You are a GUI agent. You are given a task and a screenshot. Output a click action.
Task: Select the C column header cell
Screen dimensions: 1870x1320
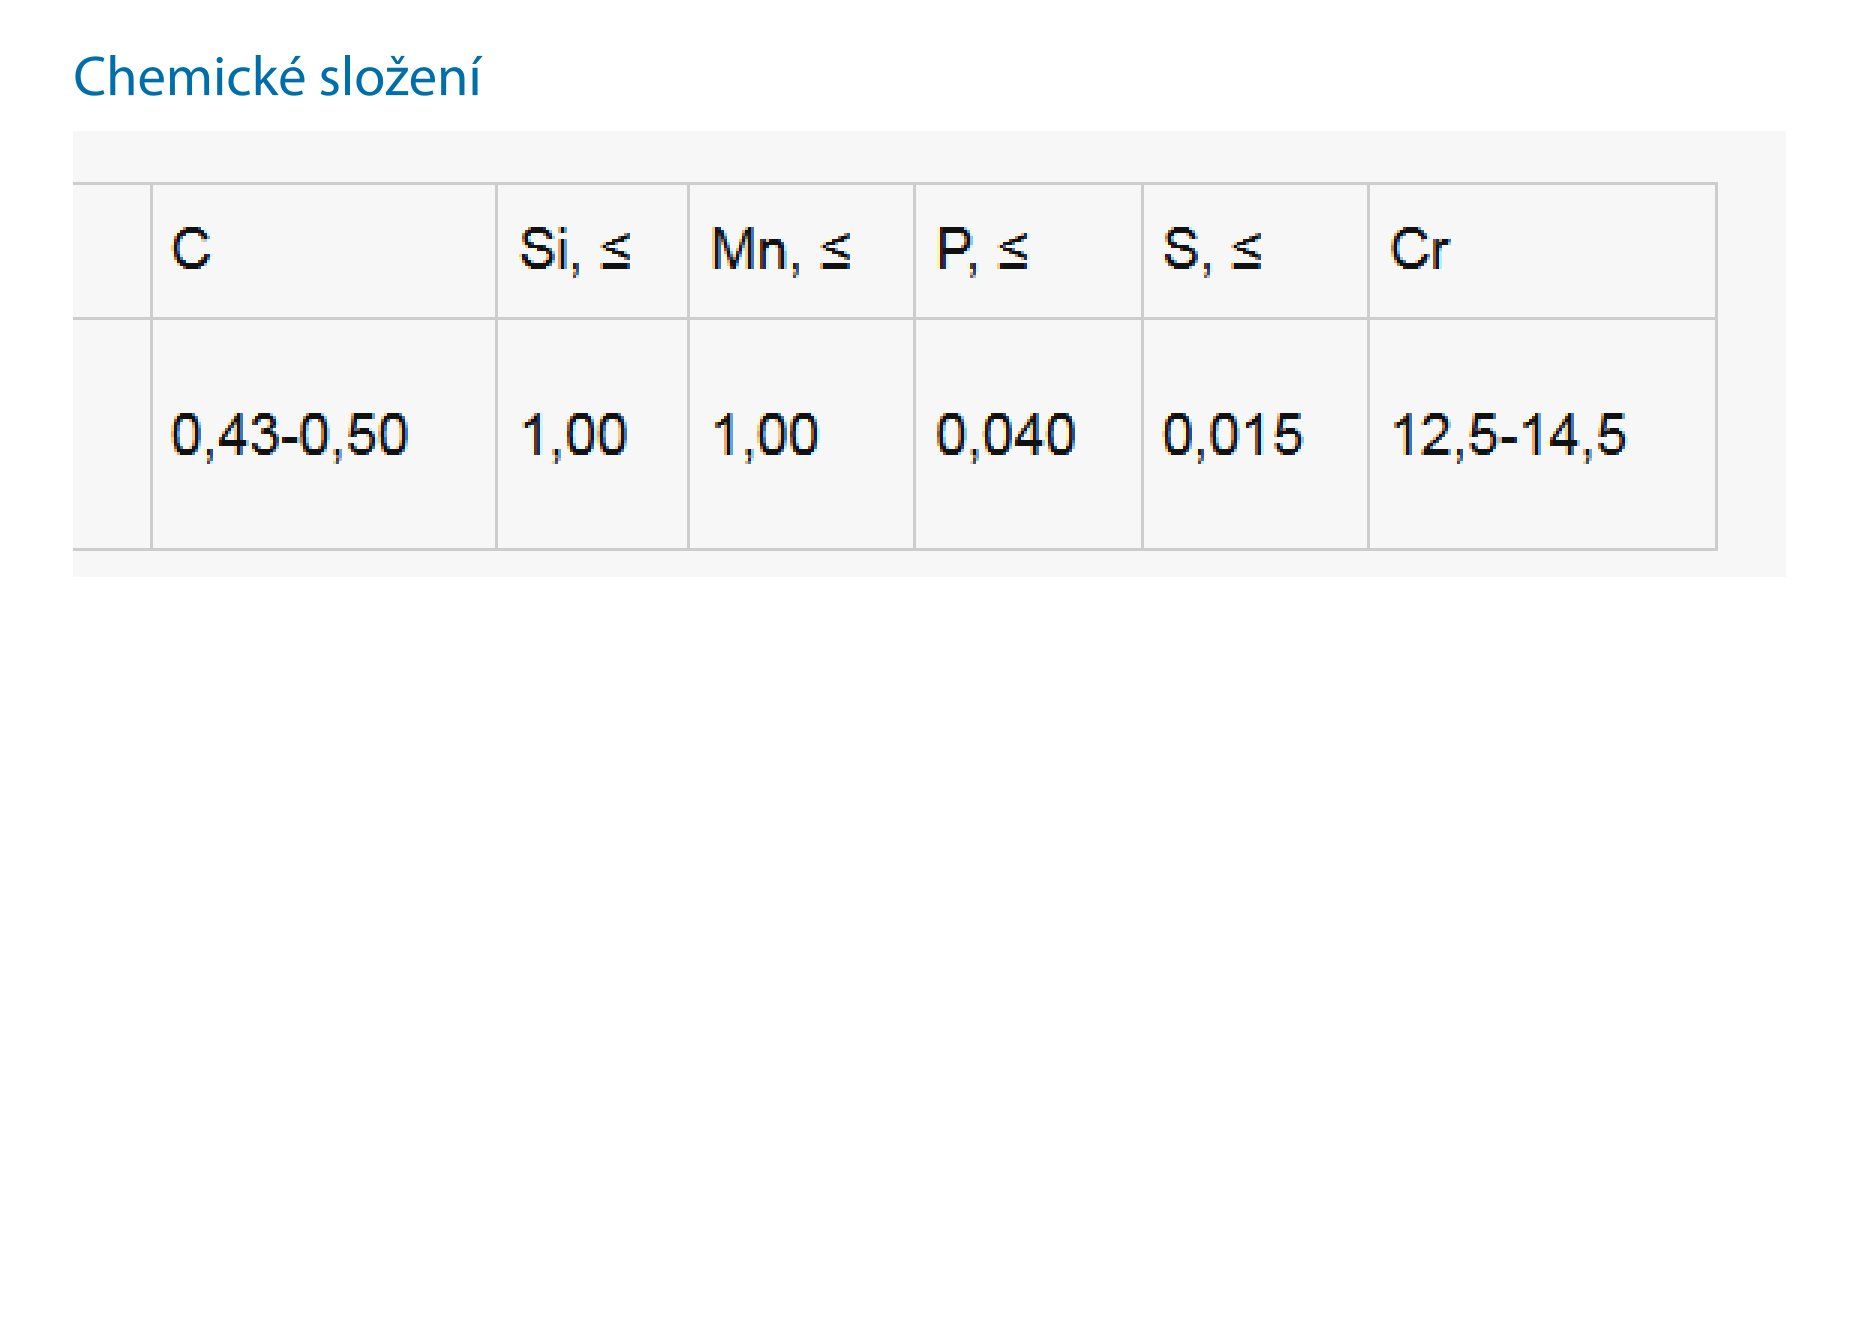(323, 250)
